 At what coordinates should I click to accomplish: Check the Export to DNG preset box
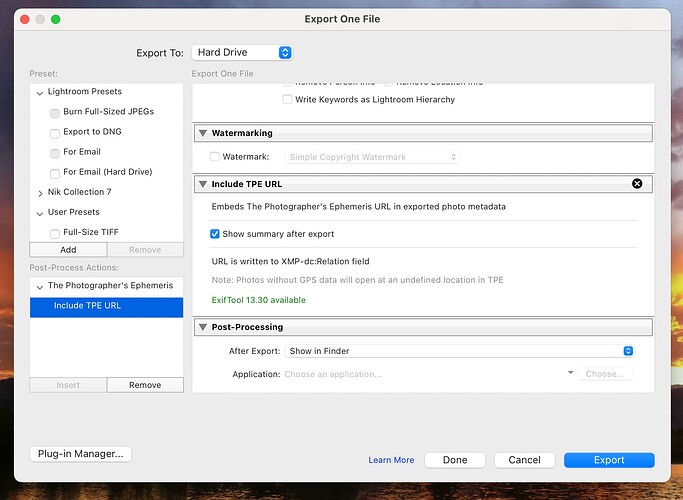[55, 133]
